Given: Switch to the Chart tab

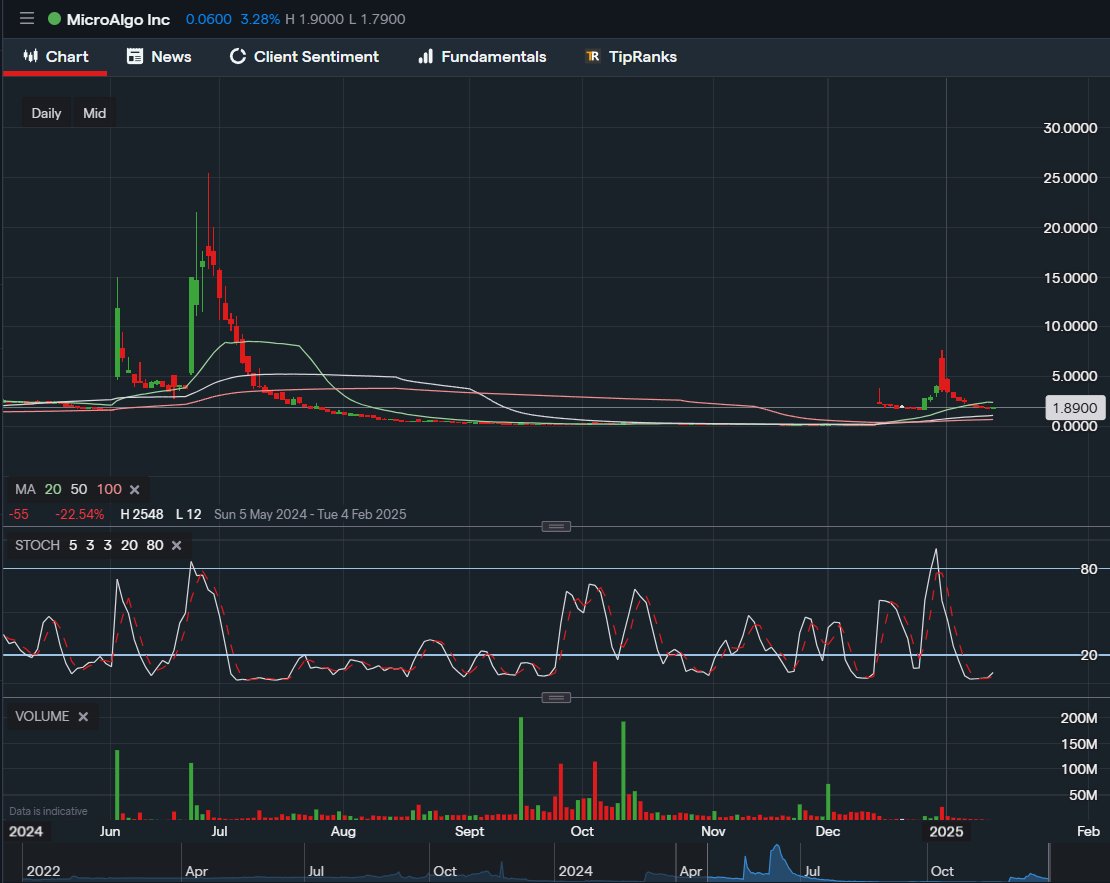Looking at the screenshot, I should (55, 57).
